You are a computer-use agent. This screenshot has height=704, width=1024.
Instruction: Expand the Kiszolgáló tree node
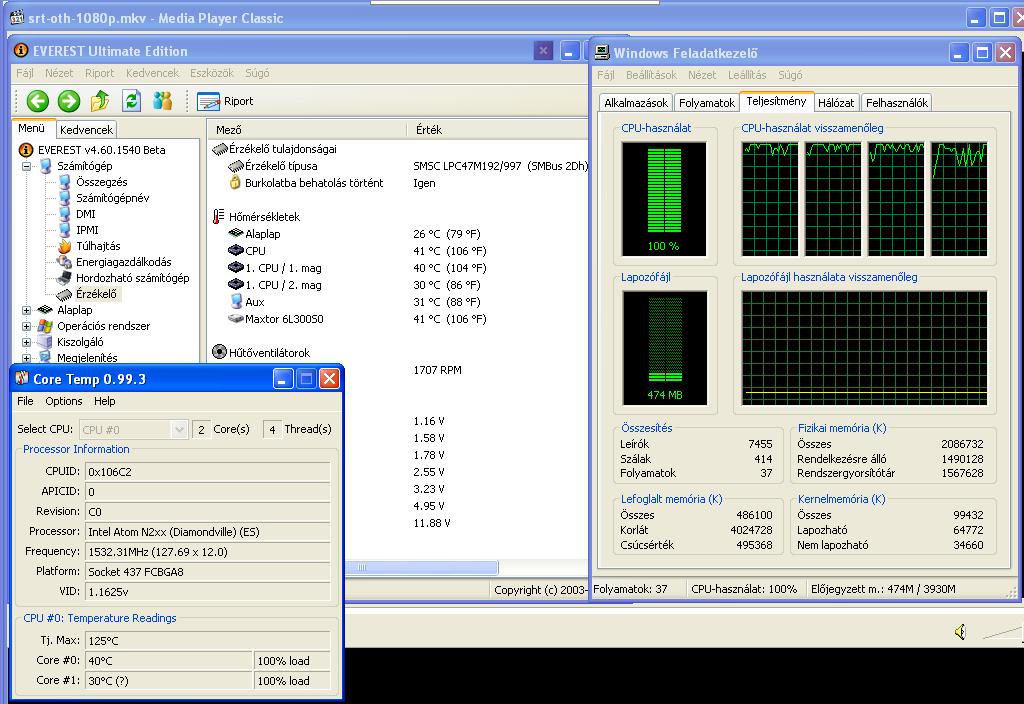coord(27,342)
